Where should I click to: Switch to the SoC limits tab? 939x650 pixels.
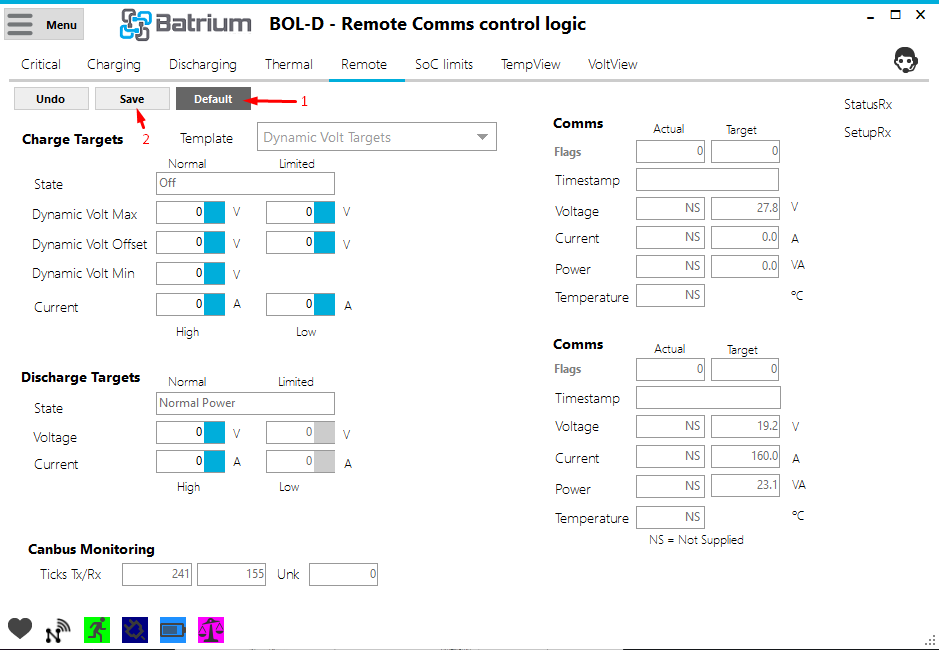pos(444,64)
